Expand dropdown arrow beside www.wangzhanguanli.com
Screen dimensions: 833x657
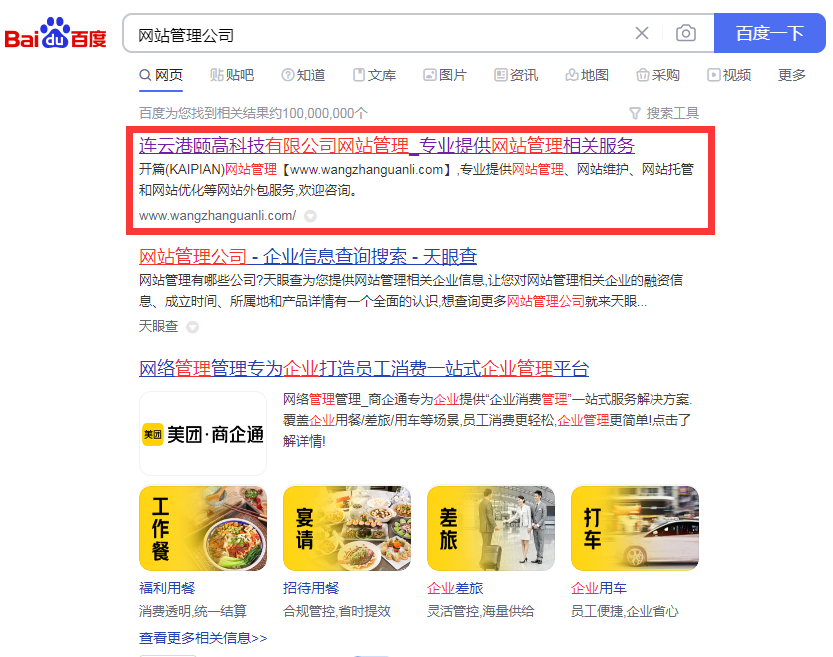coord(310,216)
